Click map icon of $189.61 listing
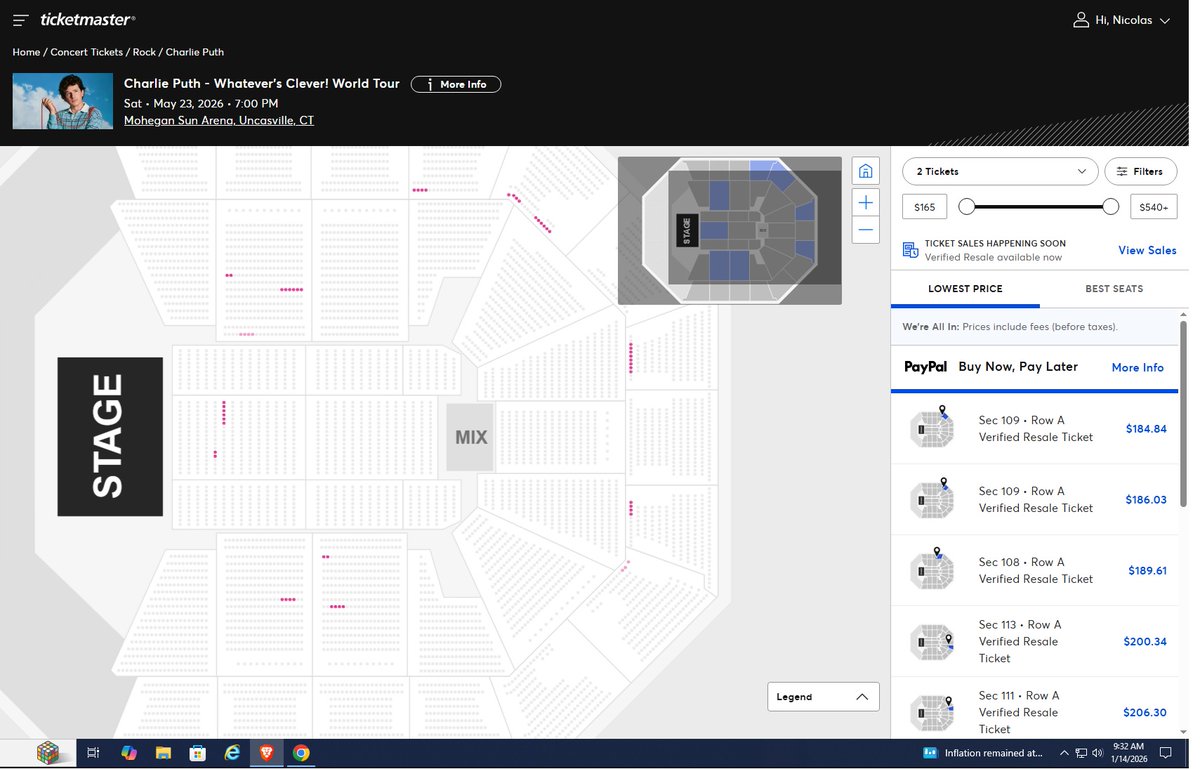 point(931,569)
